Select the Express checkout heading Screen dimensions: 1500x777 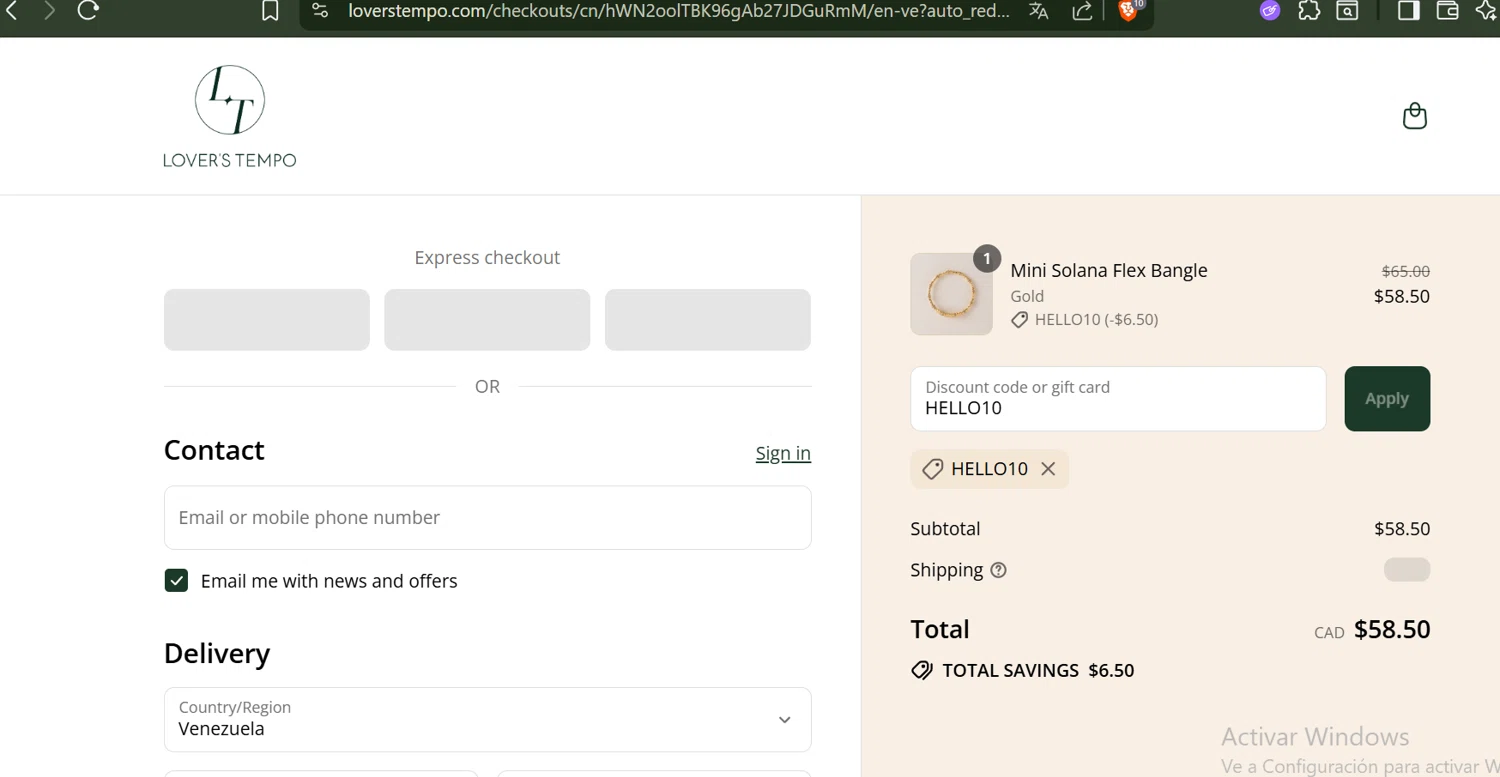(487, 258)
